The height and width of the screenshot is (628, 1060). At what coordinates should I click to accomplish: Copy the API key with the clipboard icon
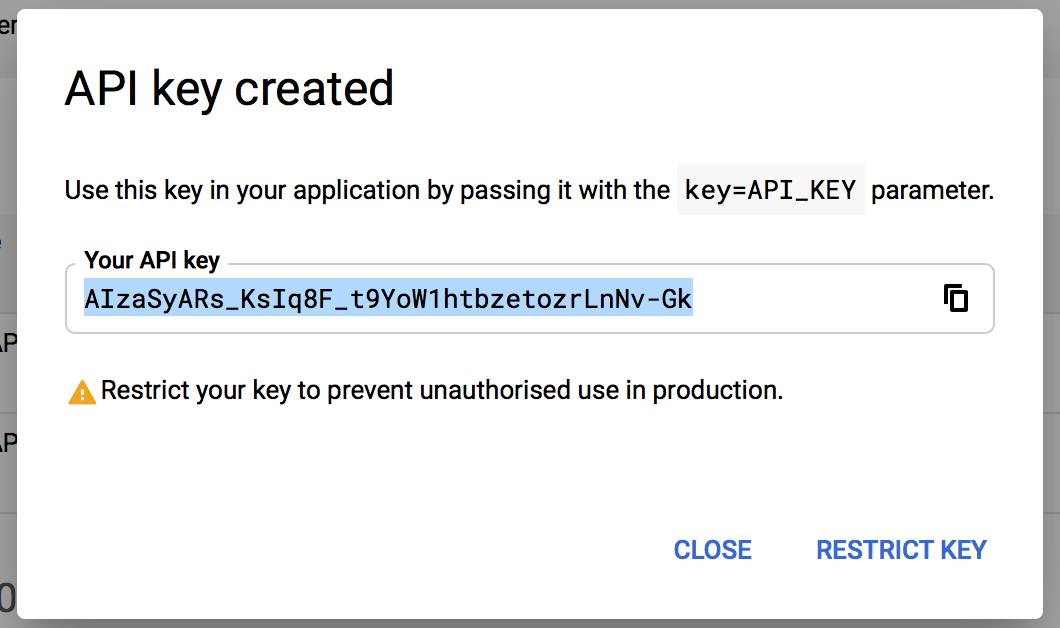(955, 298)
